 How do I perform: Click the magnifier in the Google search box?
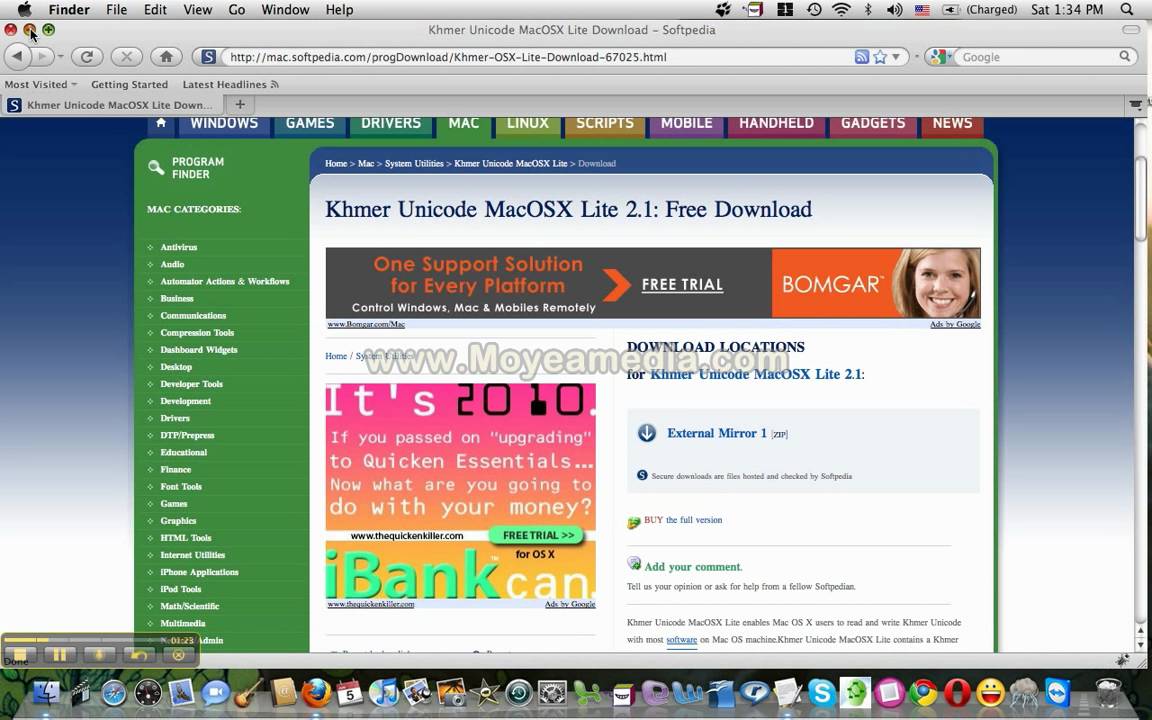1125,57
